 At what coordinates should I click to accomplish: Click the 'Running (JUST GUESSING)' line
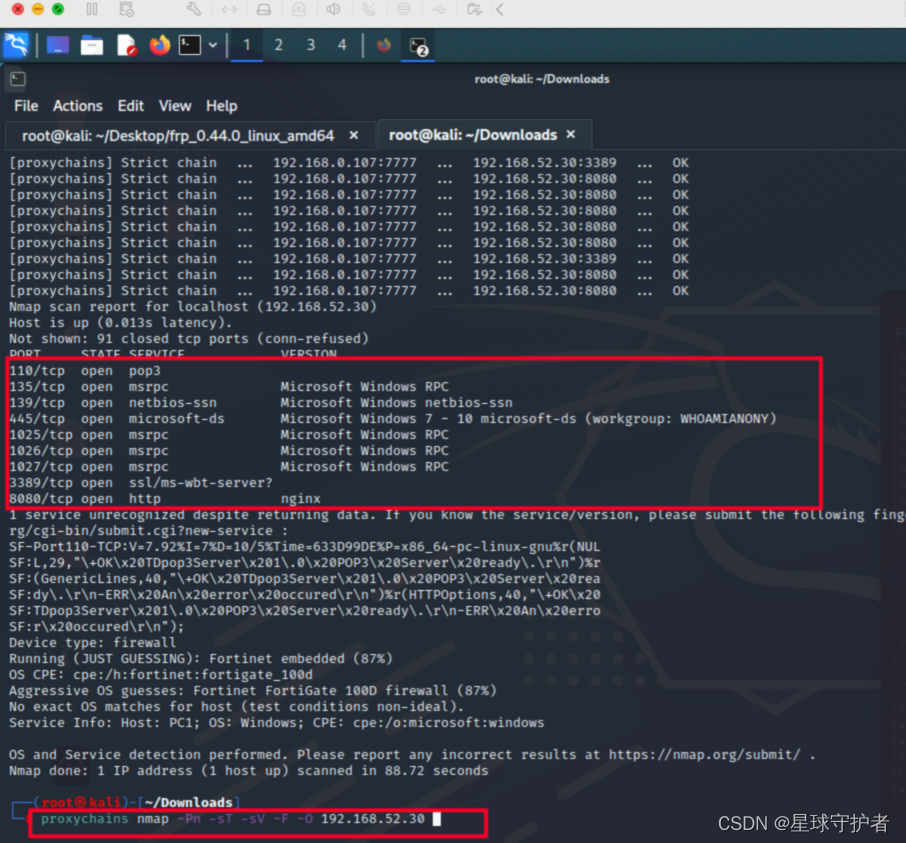(200, 659)
